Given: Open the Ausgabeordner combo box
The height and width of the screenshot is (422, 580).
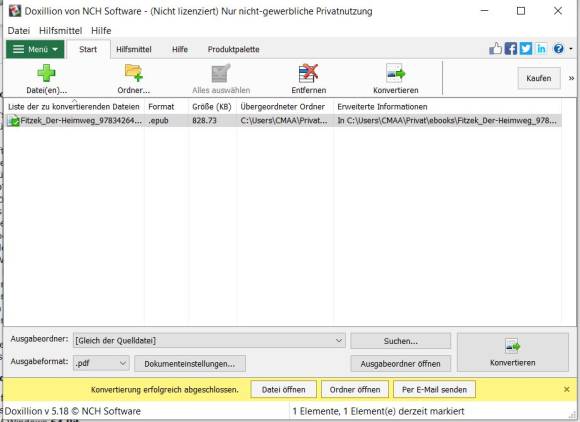Looking at the screenshot, I should pos(209,341).
